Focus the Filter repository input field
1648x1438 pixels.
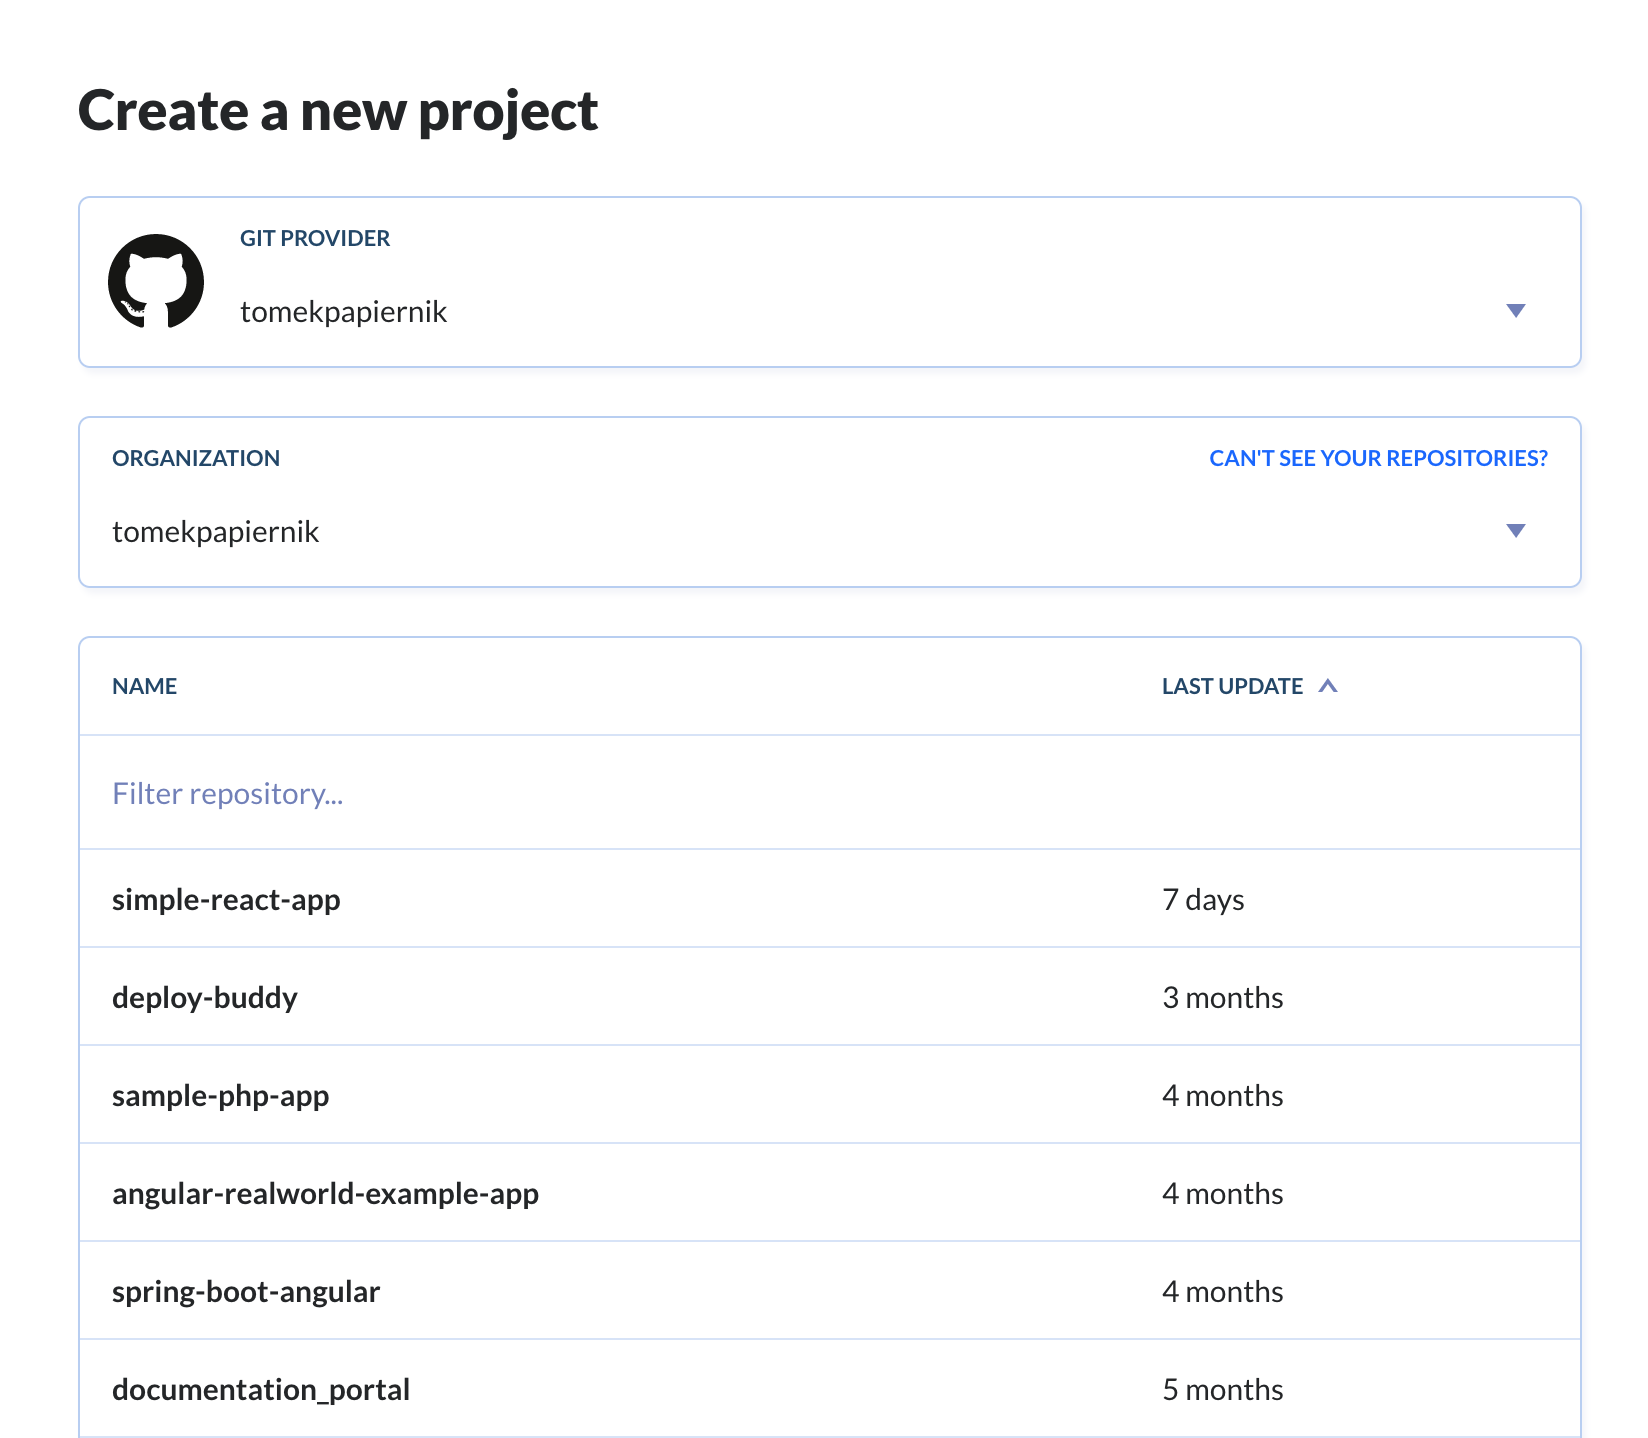pos(830,793)
